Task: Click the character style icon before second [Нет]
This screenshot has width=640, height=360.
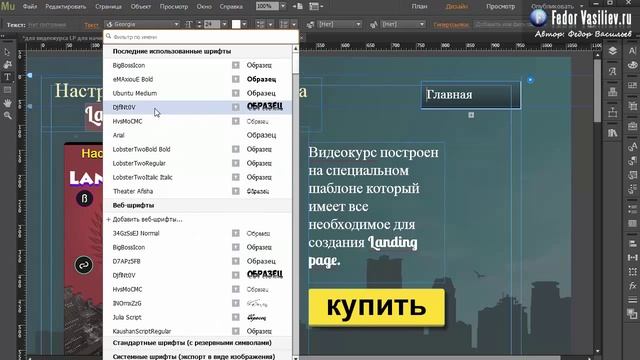Action: pos(373,24)
